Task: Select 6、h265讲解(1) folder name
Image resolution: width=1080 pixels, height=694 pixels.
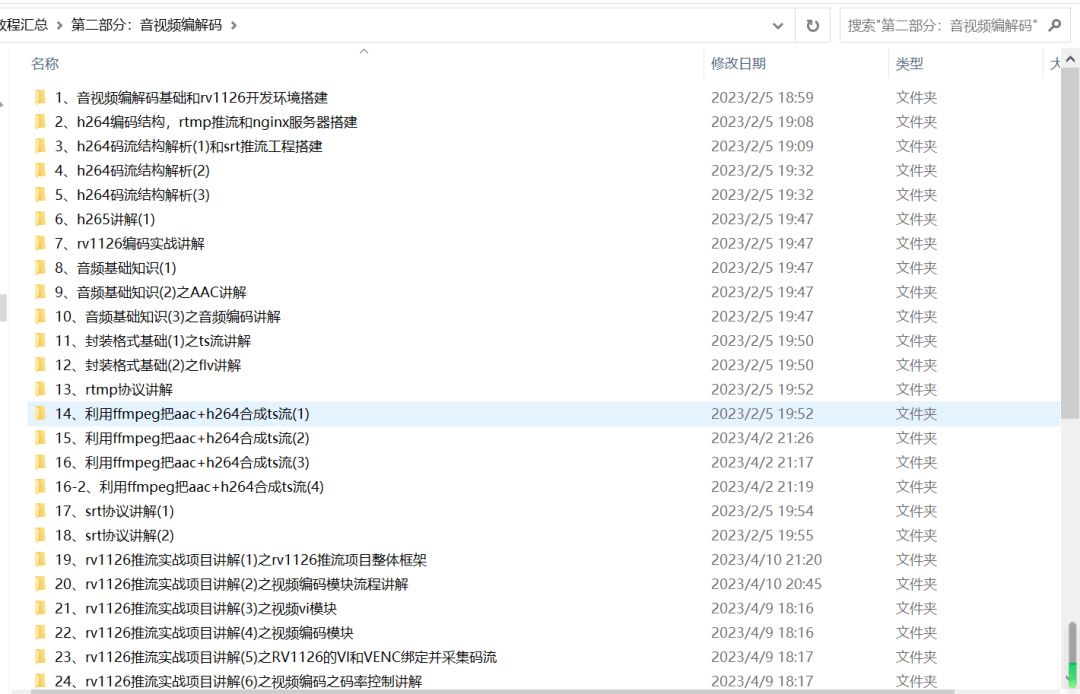Action: (105, 219)
